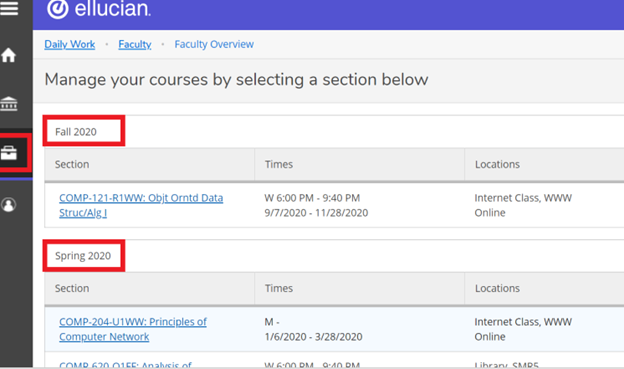Open COMP-204-U1WW Principles of Computer Network
This screenshot has width=624, height=369.
click(133, 329)
